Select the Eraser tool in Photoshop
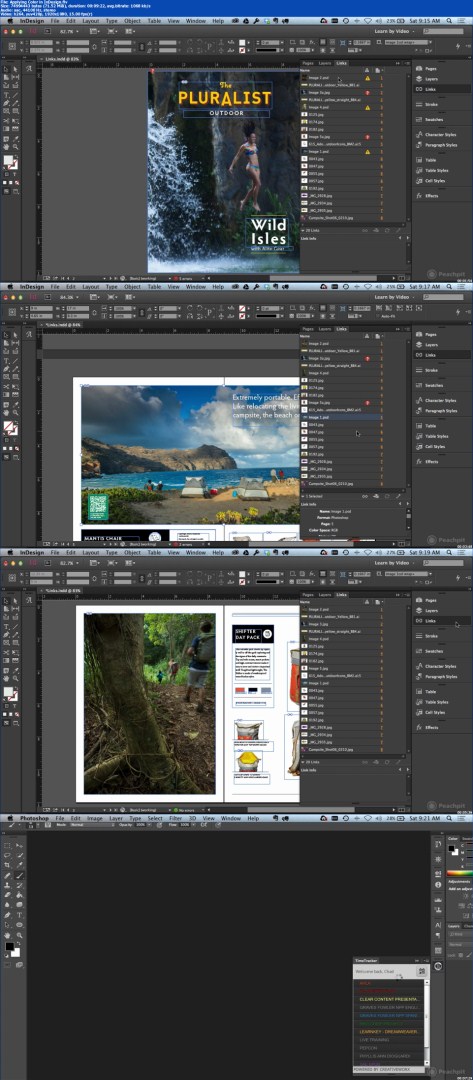 click(x=8, y=895)
